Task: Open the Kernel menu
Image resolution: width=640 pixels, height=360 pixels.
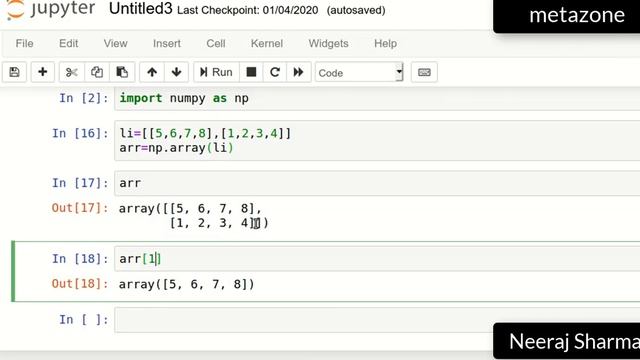Action: (267, 43)
